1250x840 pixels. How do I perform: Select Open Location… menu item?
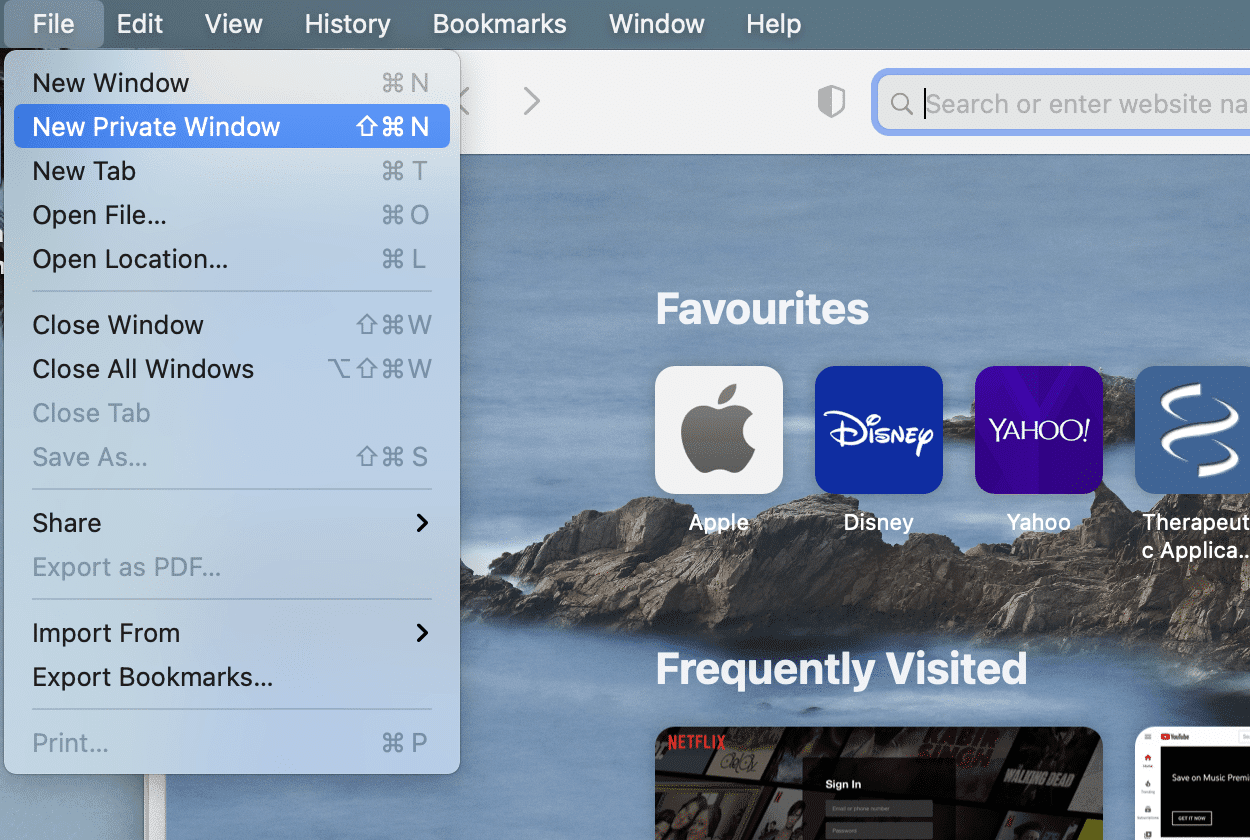click(232, 259)
